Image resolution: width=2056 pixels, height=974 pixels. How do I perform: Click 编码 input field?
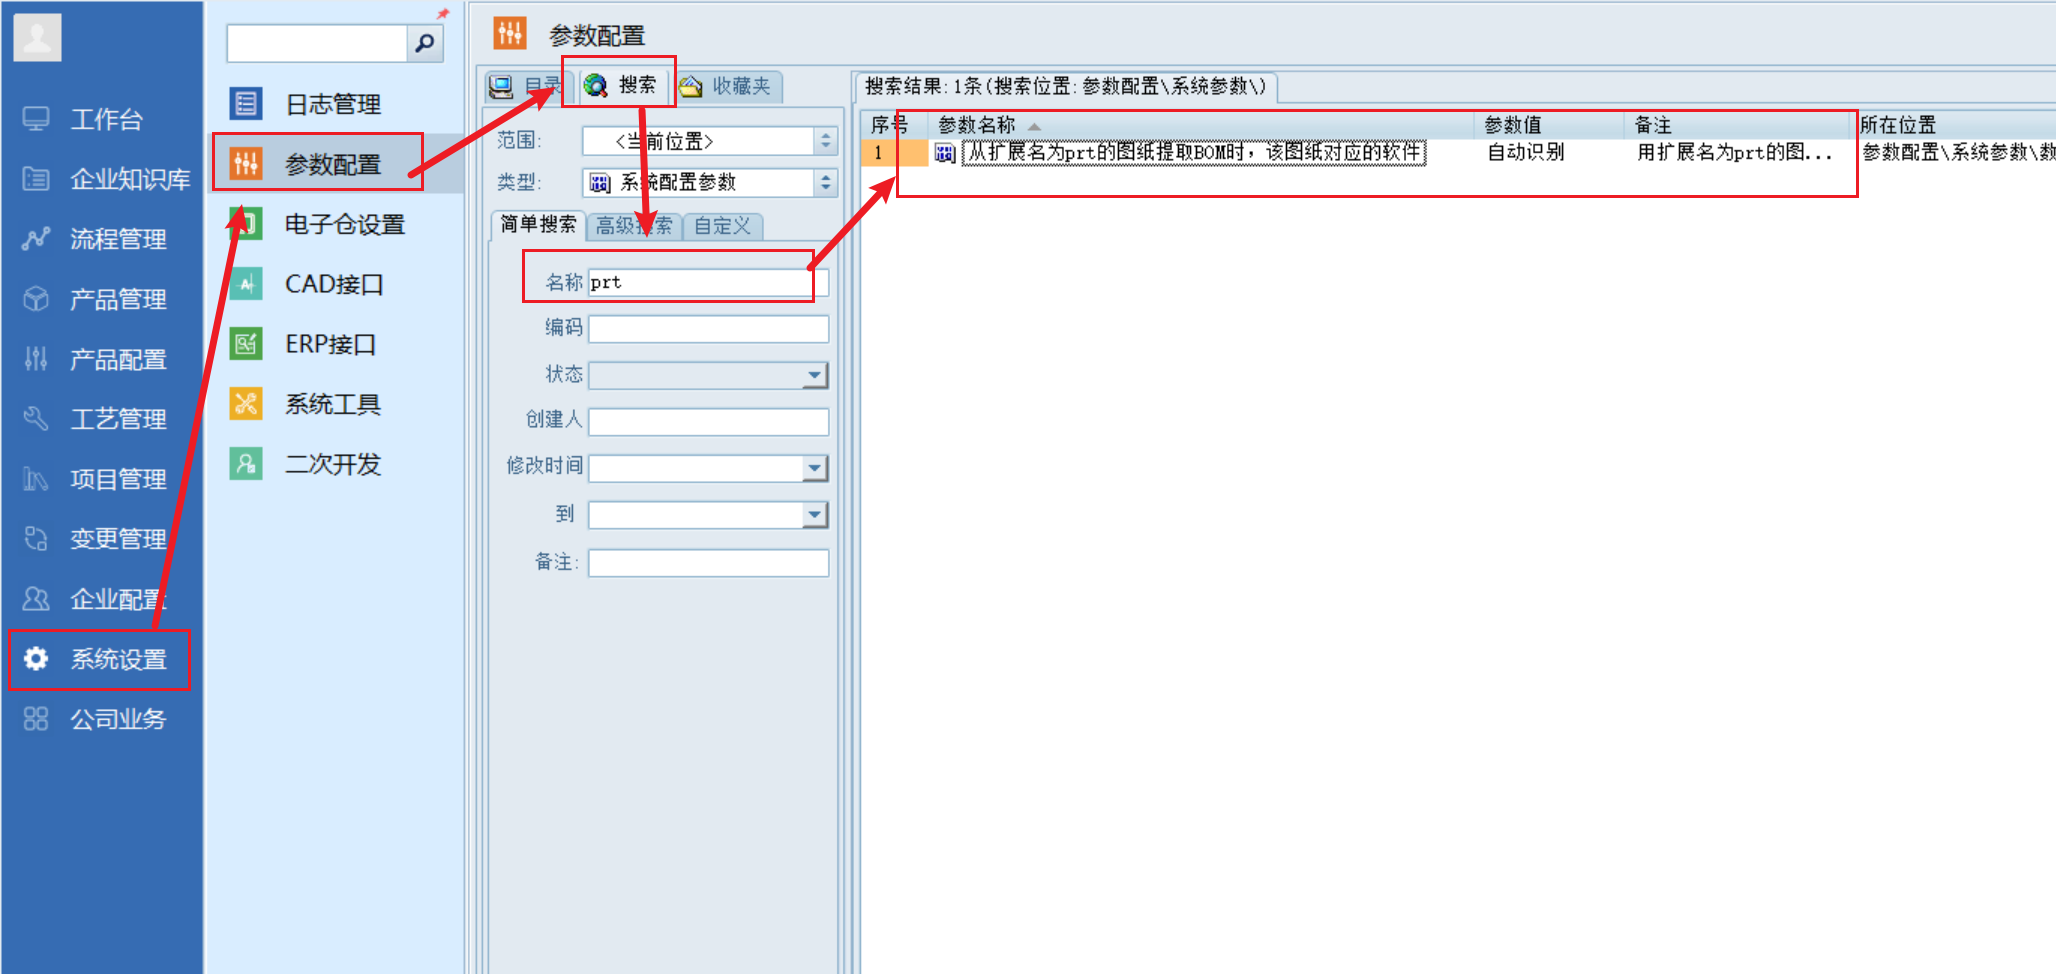(x=708, y=329)
